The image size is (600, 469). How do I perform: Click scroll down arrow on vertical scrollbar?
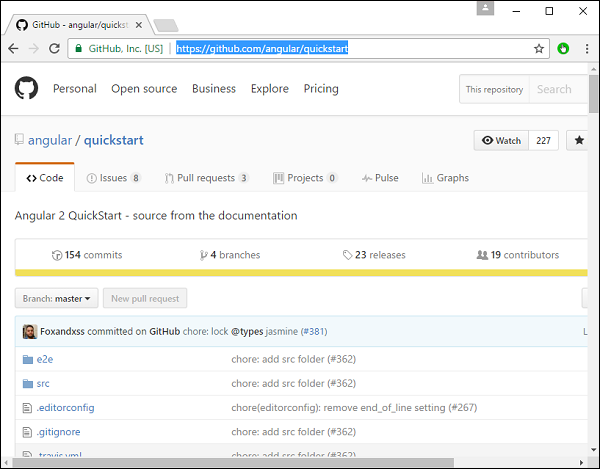click(x=593, y=450)
